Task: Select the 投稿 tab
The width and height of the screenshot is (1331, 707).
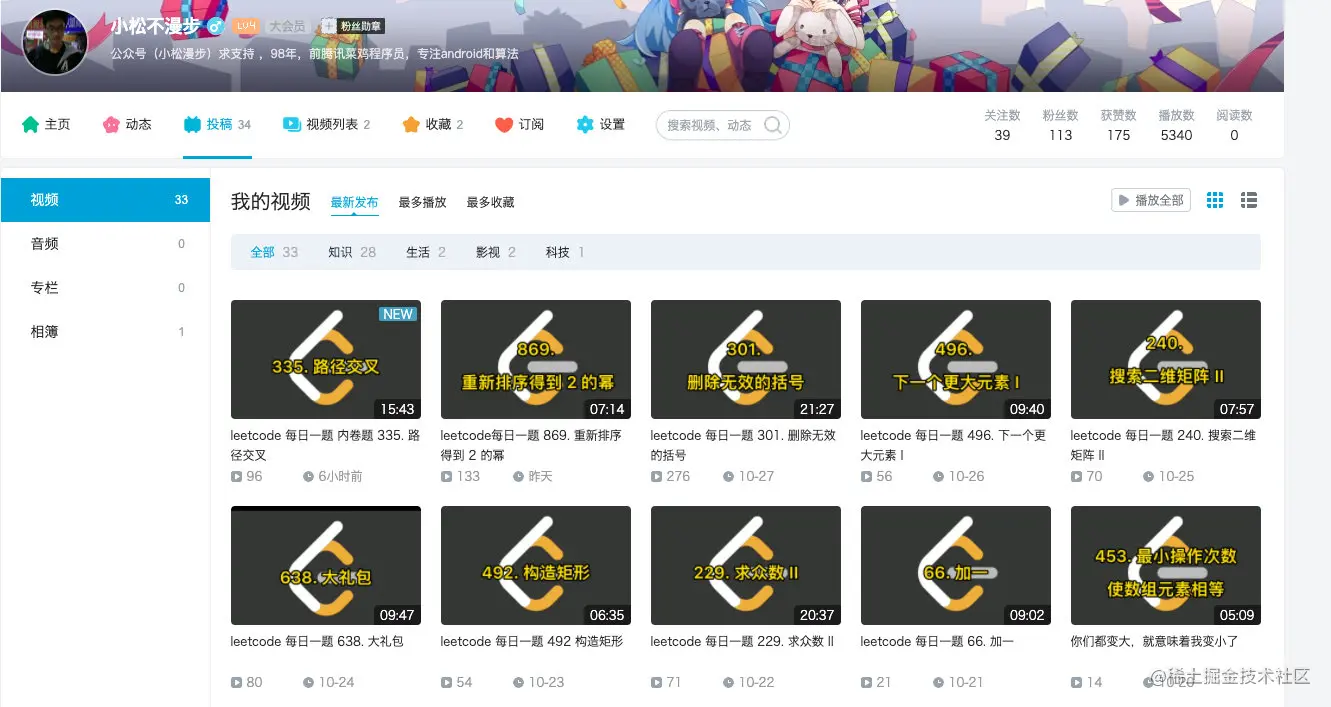Action: (217, 125)
